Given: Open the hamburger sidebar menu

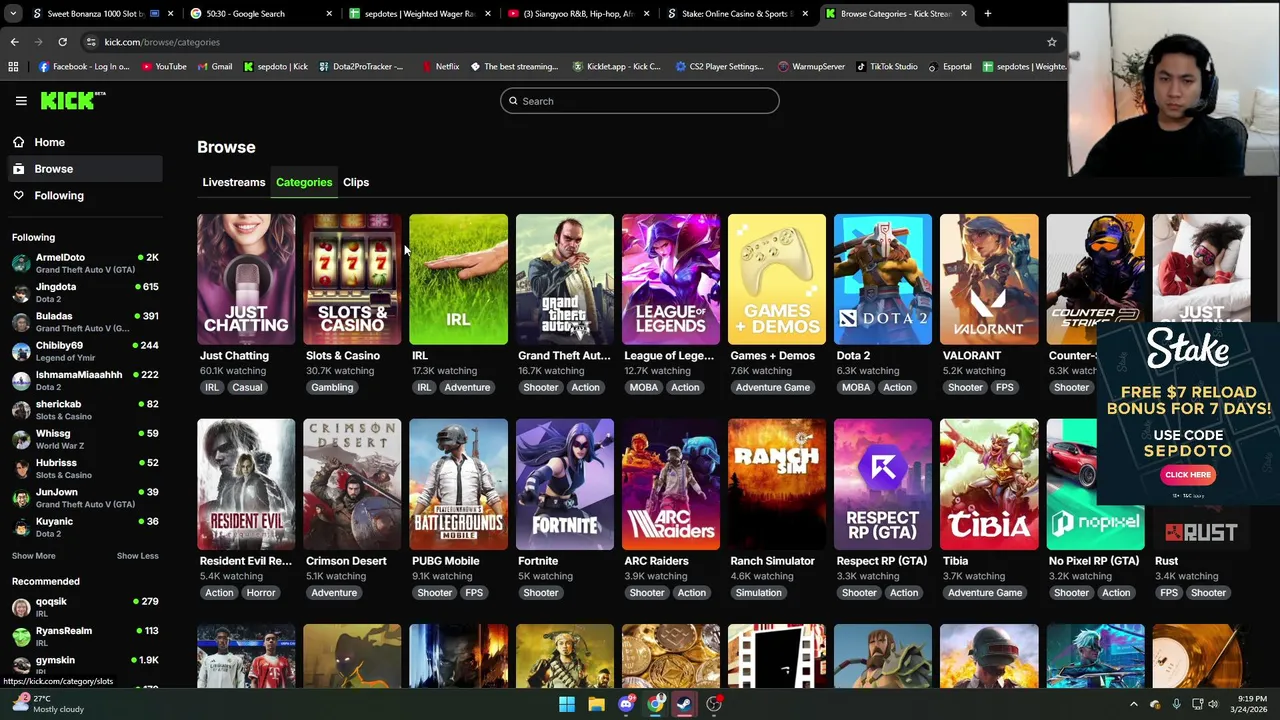Looking at the screenshot, I should coord(21,101).
